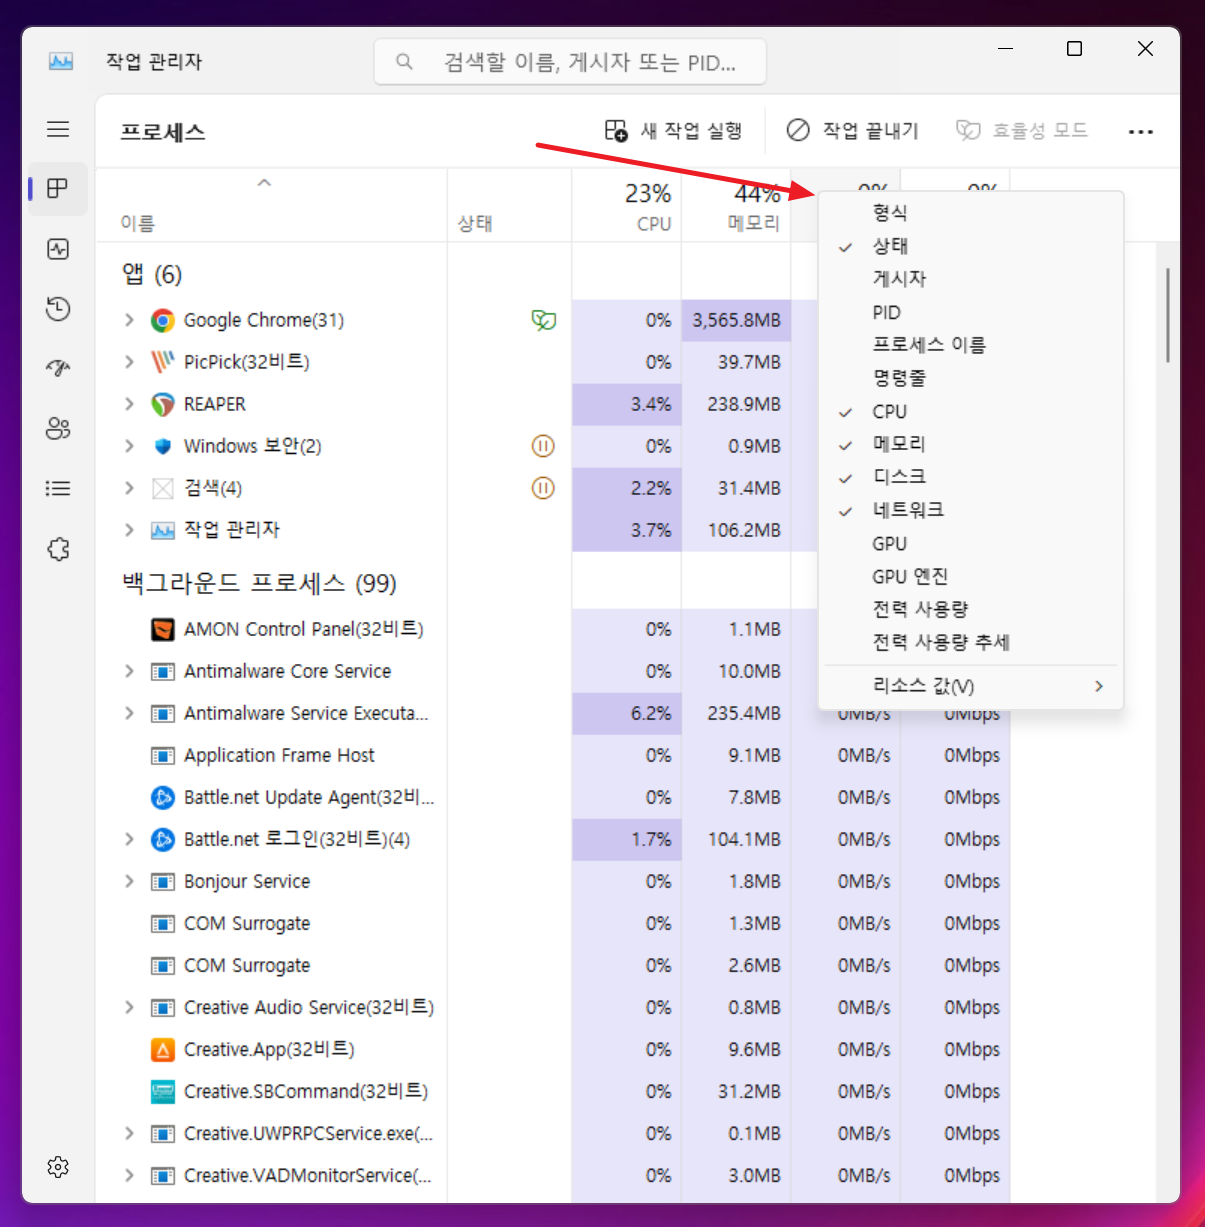Expand the 검색(4) process group
This screenshot has height=1227, width=1205.
pos(129,488)
